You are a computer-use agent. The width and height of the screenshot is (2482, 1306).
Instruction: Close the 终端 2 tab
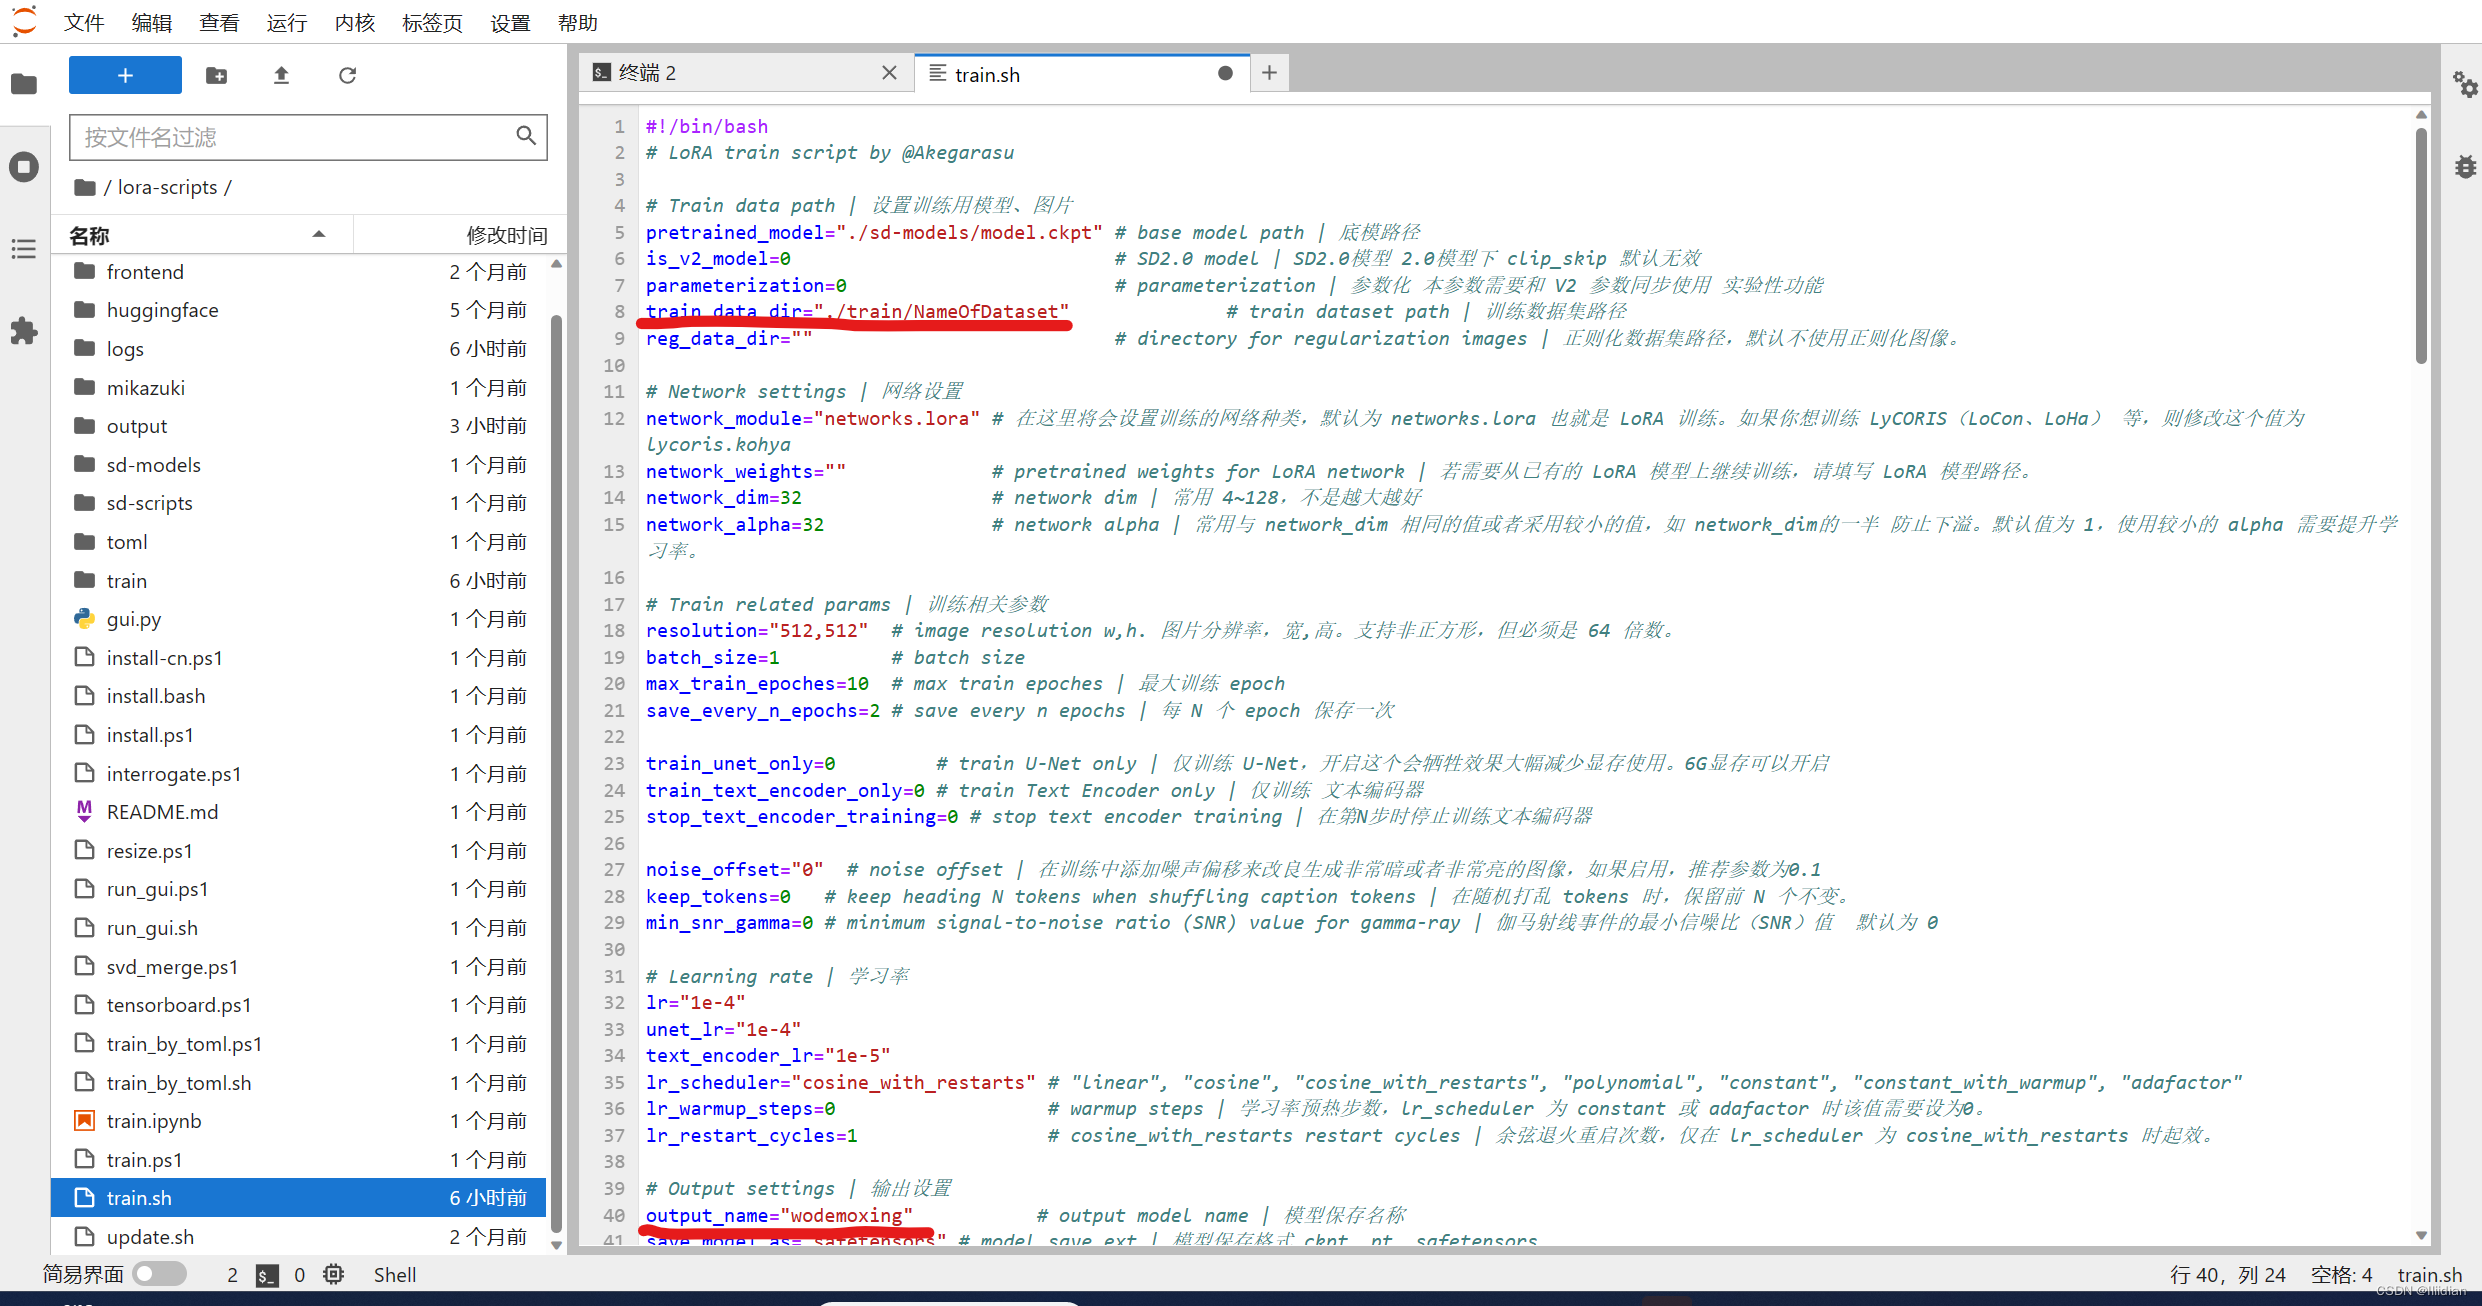click(889, 73)
